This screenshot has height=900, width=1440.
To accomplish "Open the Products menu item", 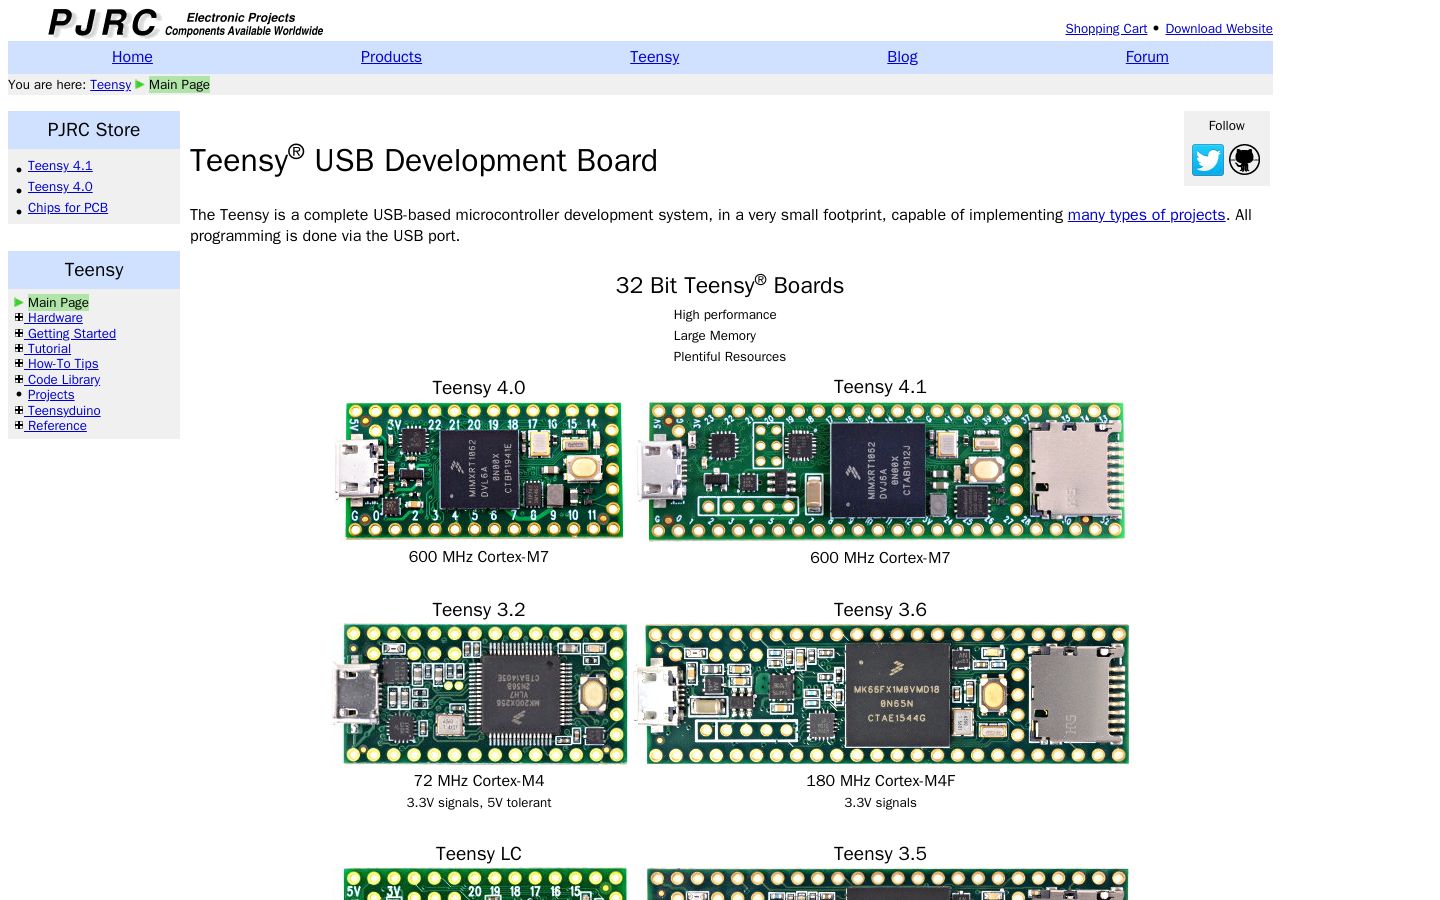I will click(391, 57).
